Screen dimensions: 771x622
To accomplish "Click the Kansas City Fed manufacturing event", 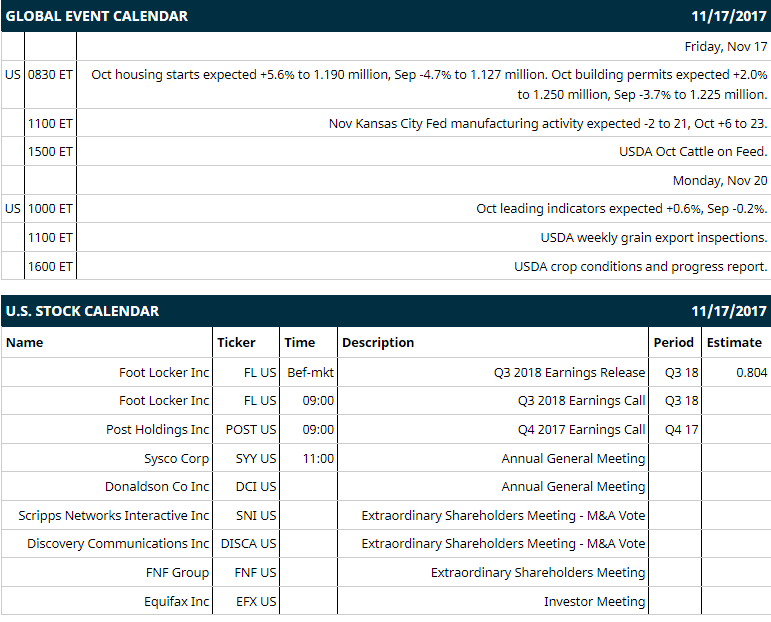I will point(548,123).
